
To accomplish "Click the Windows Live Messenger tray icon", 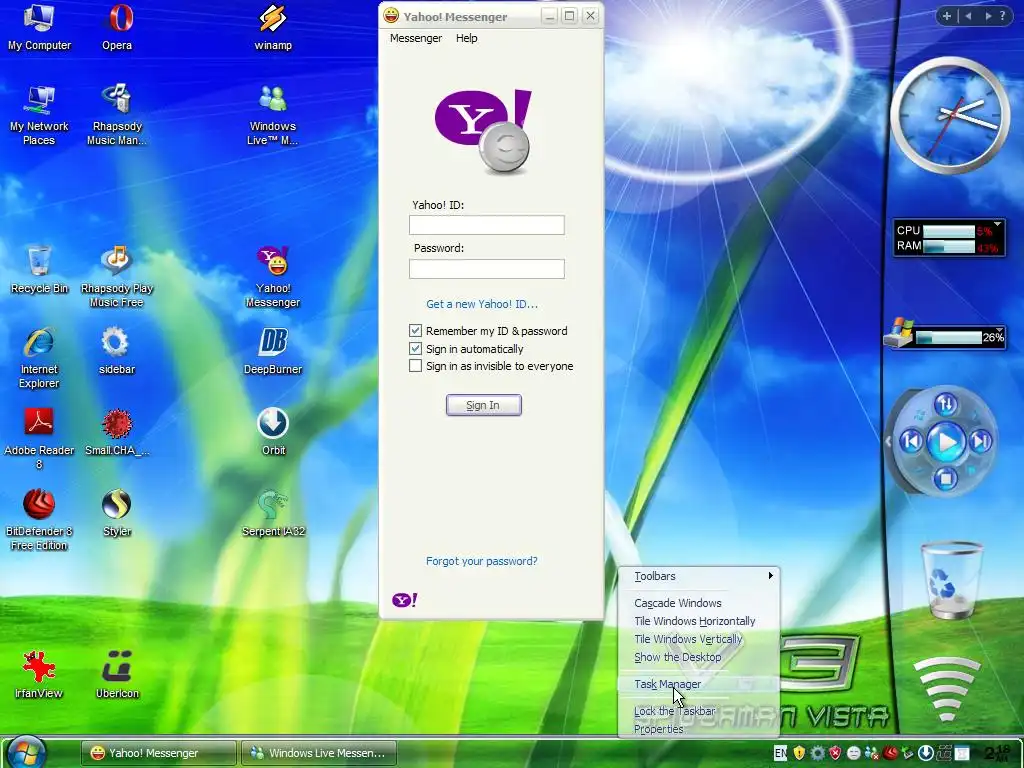I will 871,753.
